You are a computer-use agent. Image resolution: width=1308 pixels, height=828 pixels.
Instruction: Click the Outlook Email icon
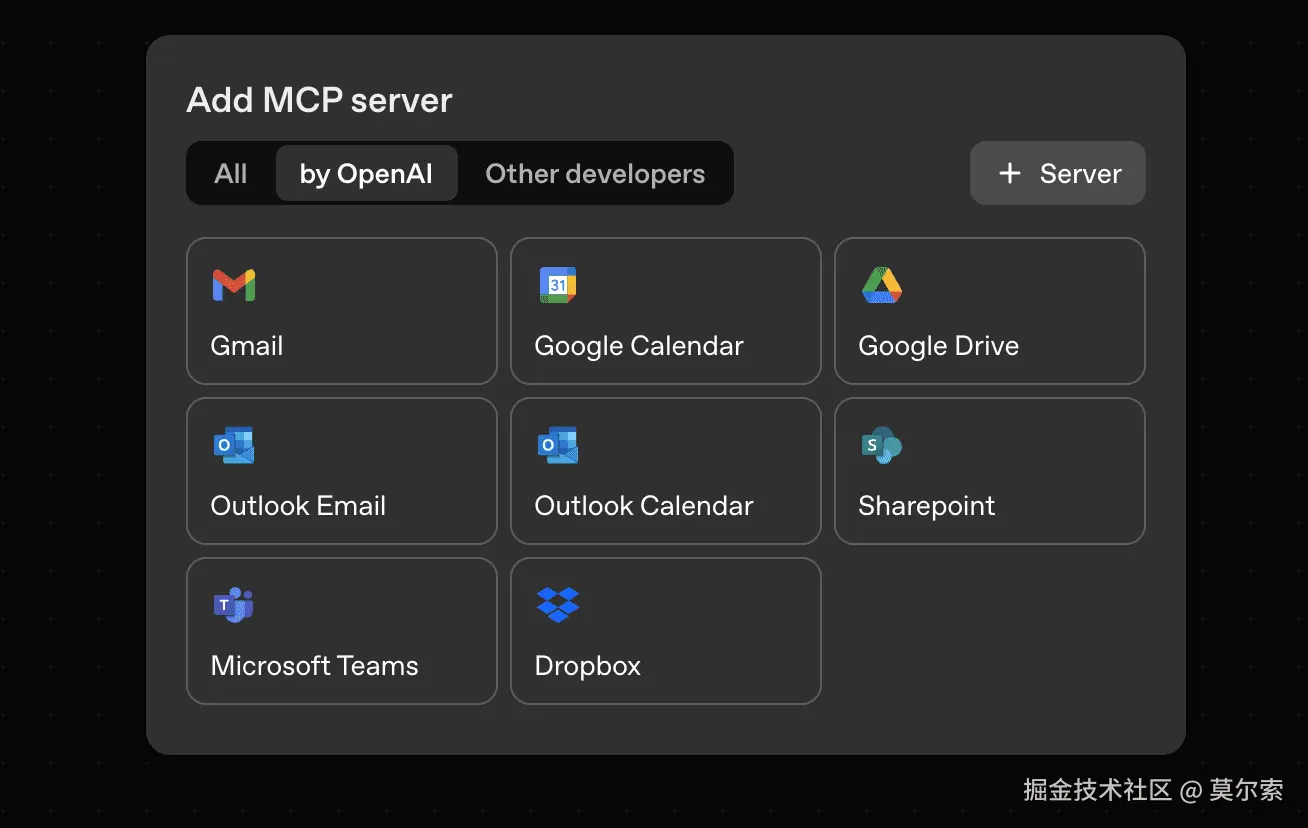pos(234,445)
